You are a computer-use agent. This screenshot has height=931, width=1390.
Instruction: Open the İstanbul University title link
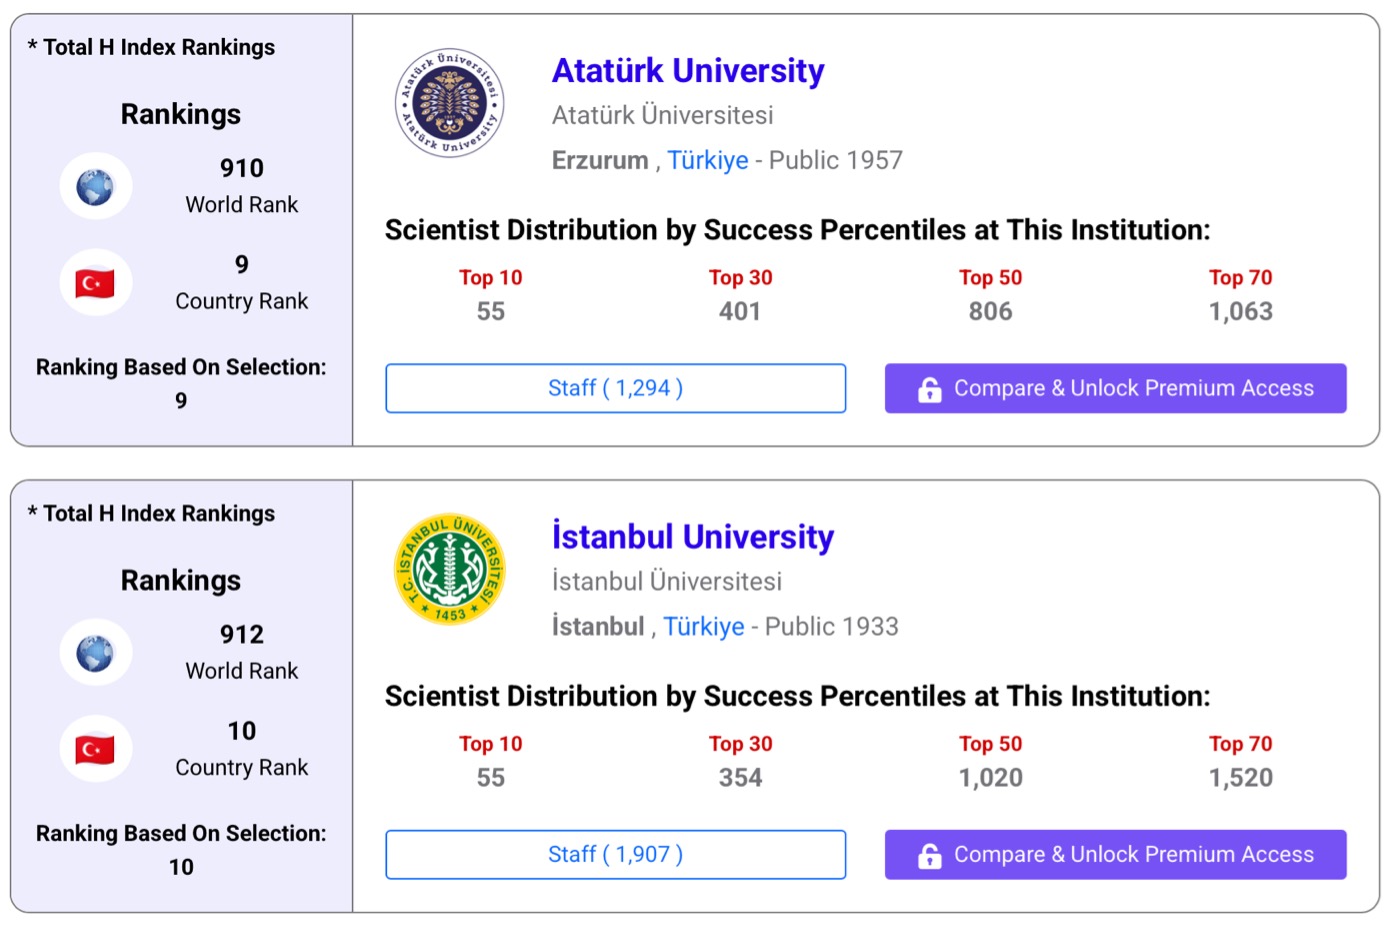coord(692,537)
